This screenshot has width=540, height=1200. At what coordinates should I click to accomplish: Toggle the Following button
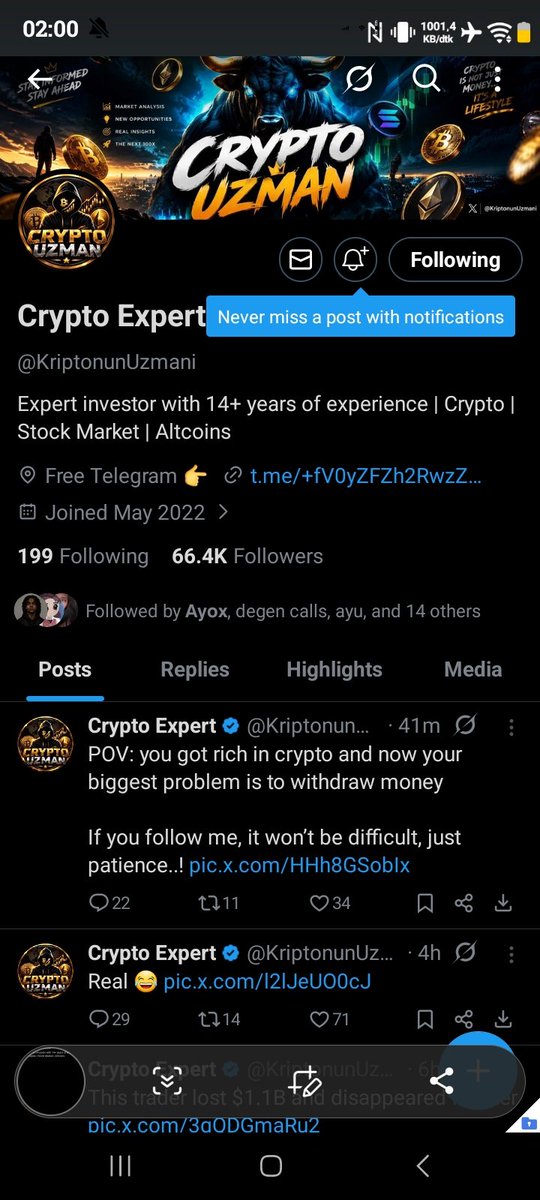coord(455,260)
